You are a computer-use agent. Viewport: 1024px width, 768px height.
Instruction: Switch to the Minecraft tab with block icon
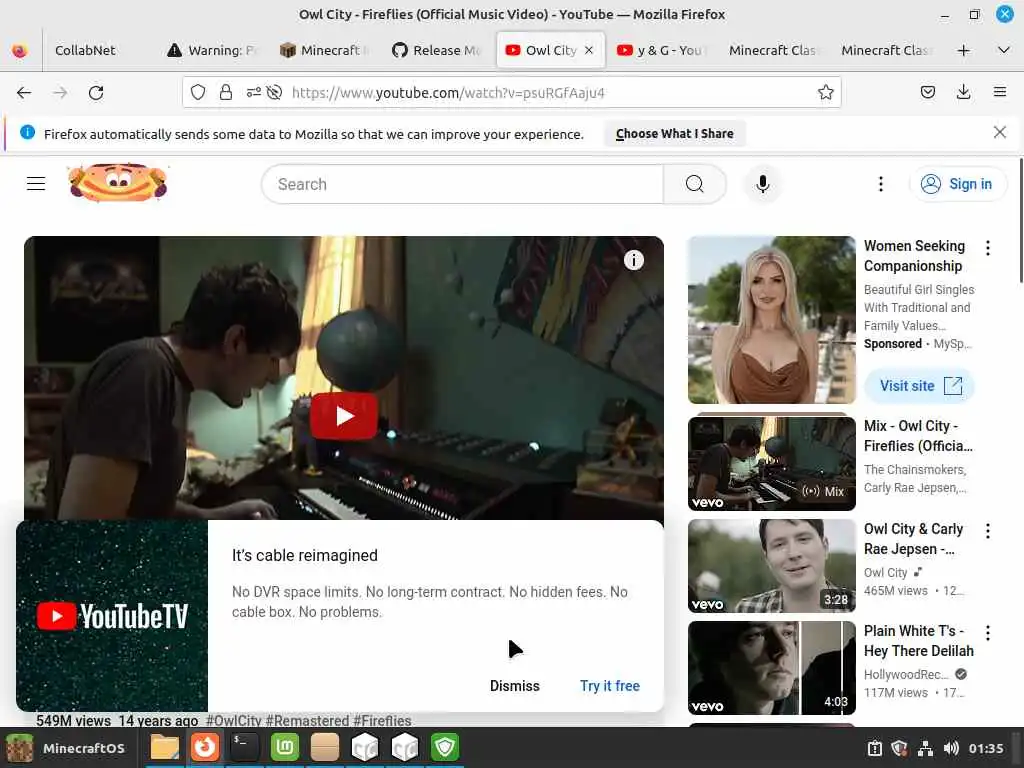point(325,50)
